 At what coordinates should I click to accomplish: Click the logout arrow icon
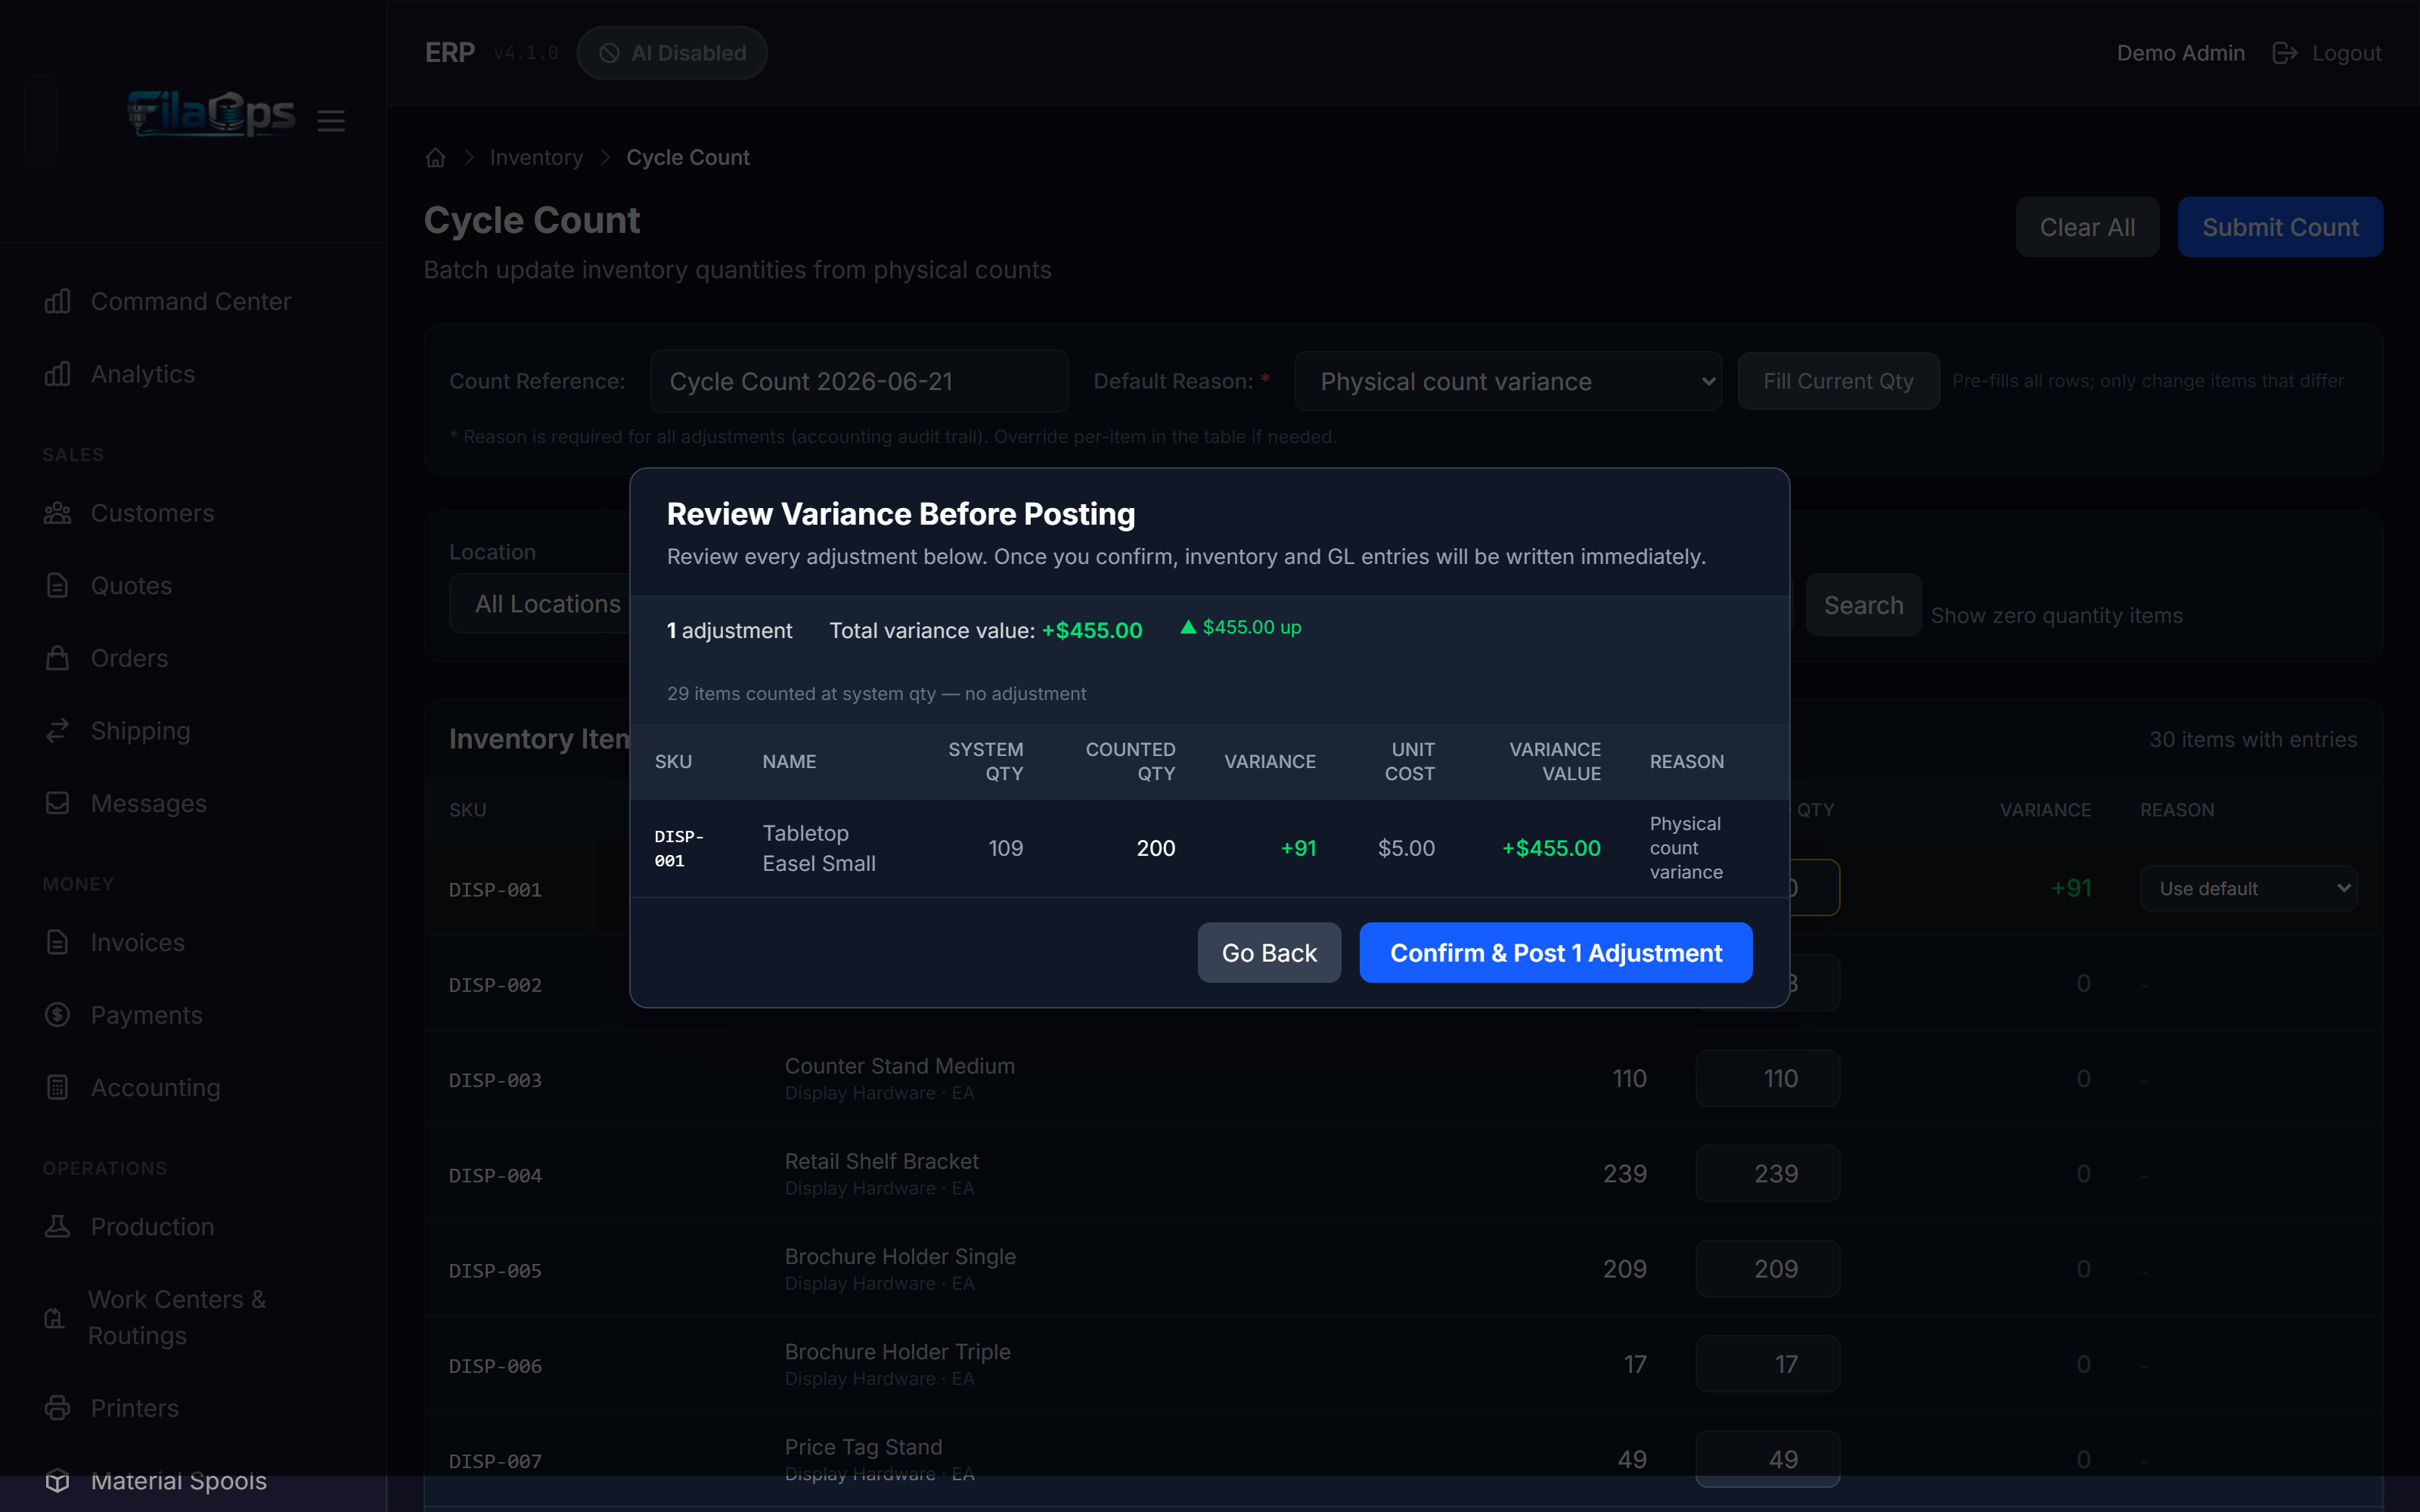point(2284,53)
